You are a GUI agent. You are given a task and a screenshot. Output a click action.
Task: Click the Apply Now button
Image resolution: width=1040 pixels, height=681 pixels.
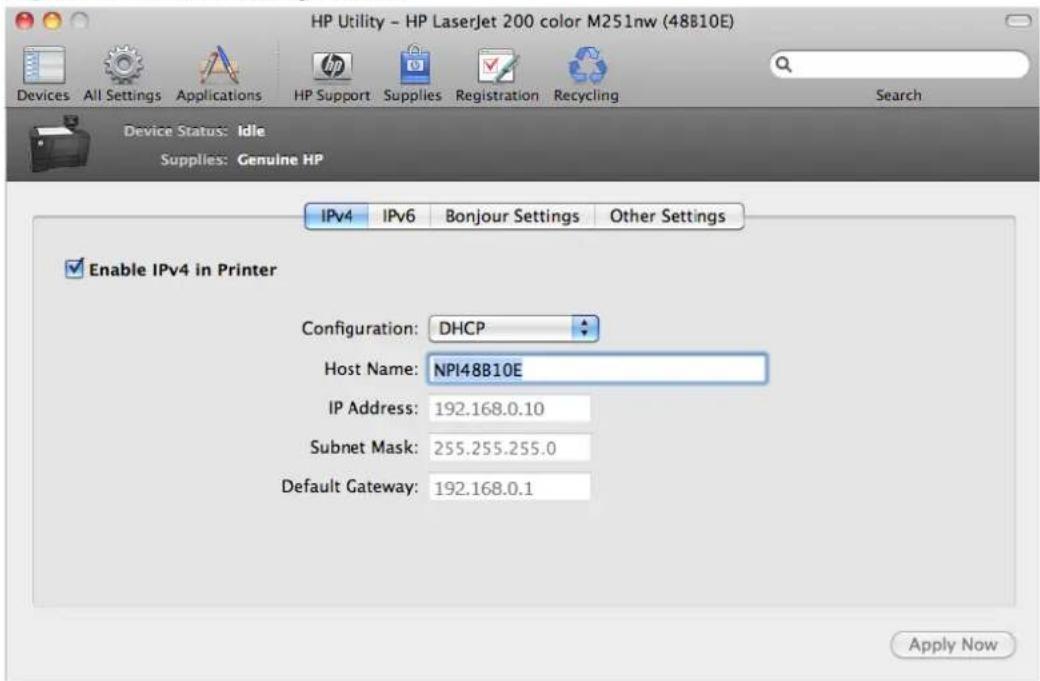click(x=953, y=645)
